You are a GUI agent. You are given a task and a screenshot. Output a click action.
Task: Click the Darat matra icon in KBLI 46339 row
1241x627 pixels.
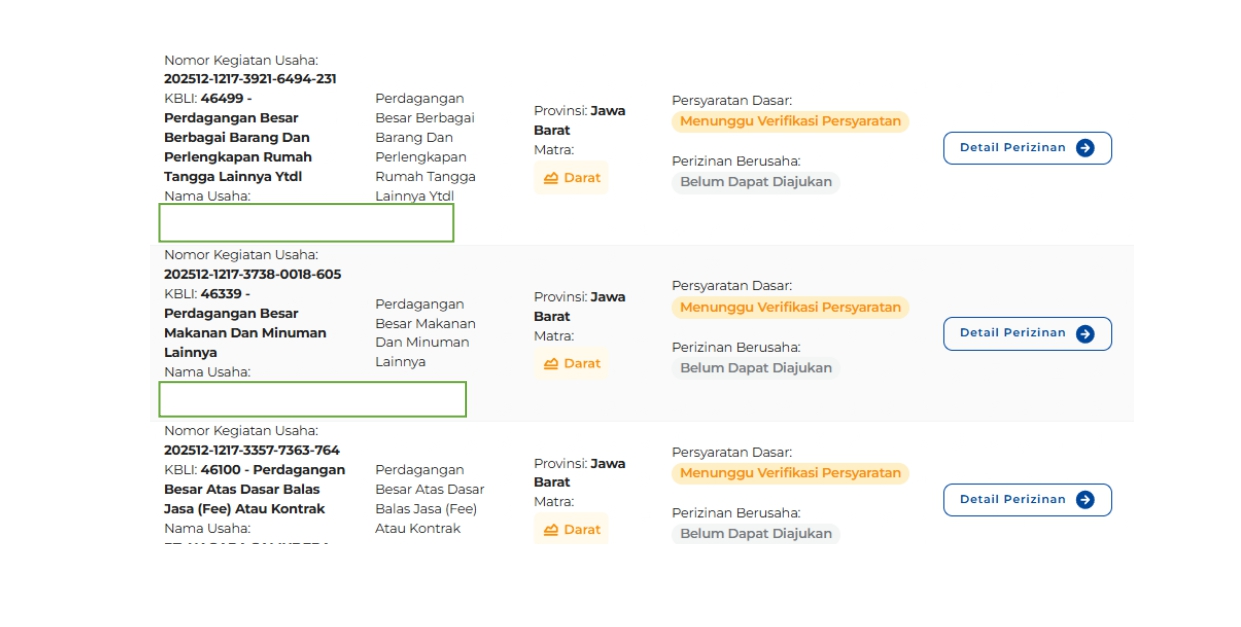point(551,364)
